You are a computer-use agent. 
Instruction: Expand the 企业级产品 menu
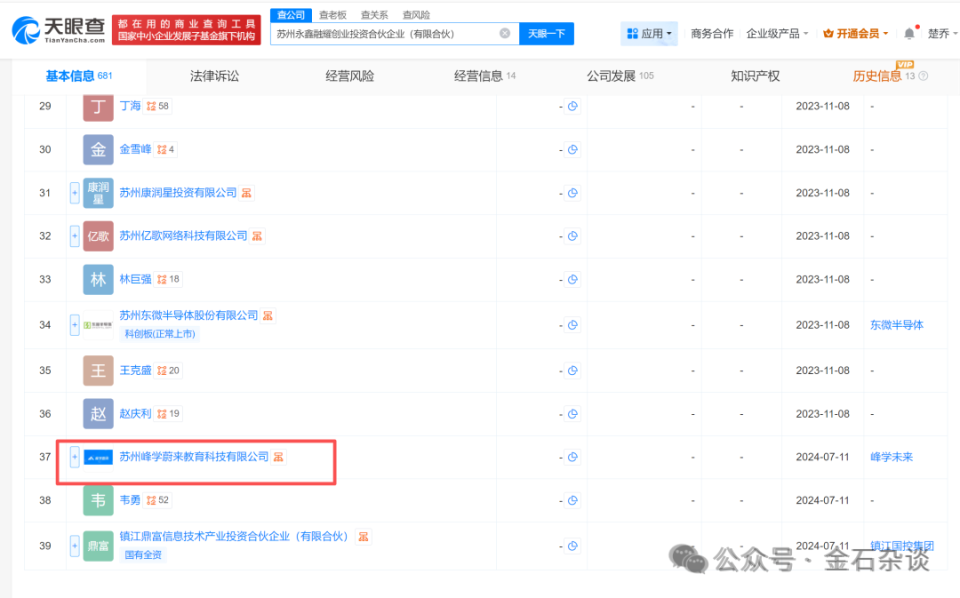(x=777, y=34)
